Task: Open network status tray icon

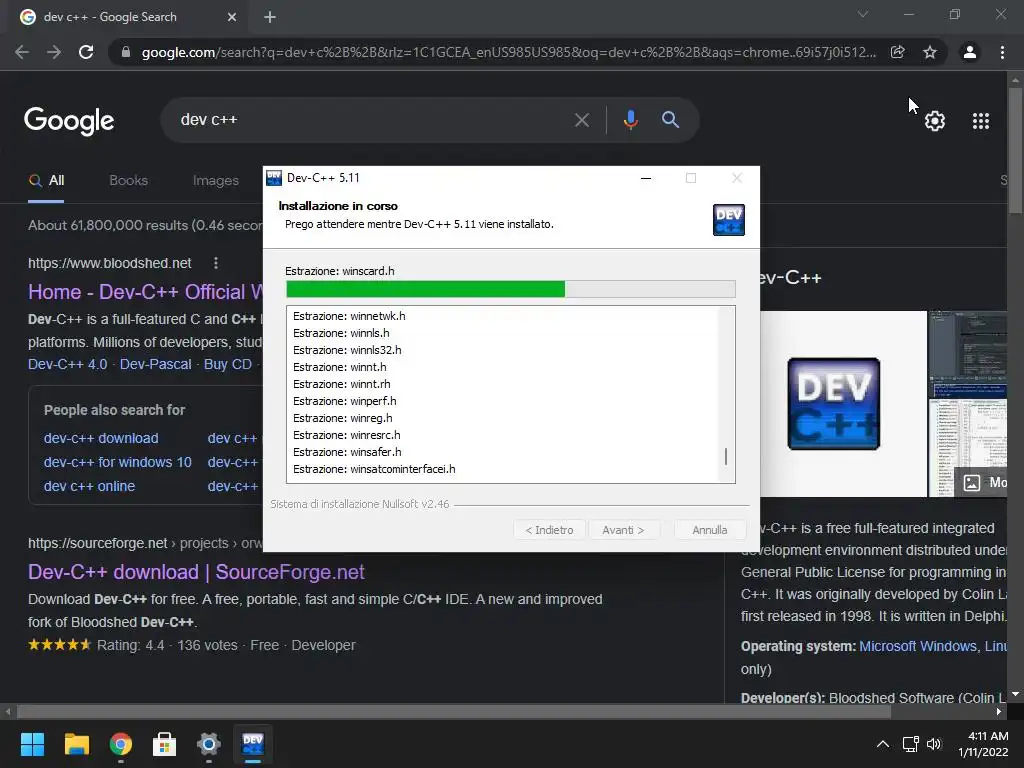Action: tap(910, 744)
